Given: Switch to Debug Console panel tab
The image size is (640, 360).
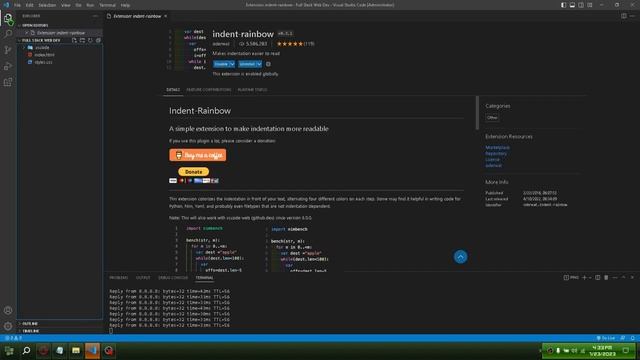Looking at the screenshot, I should click(173, 278).
